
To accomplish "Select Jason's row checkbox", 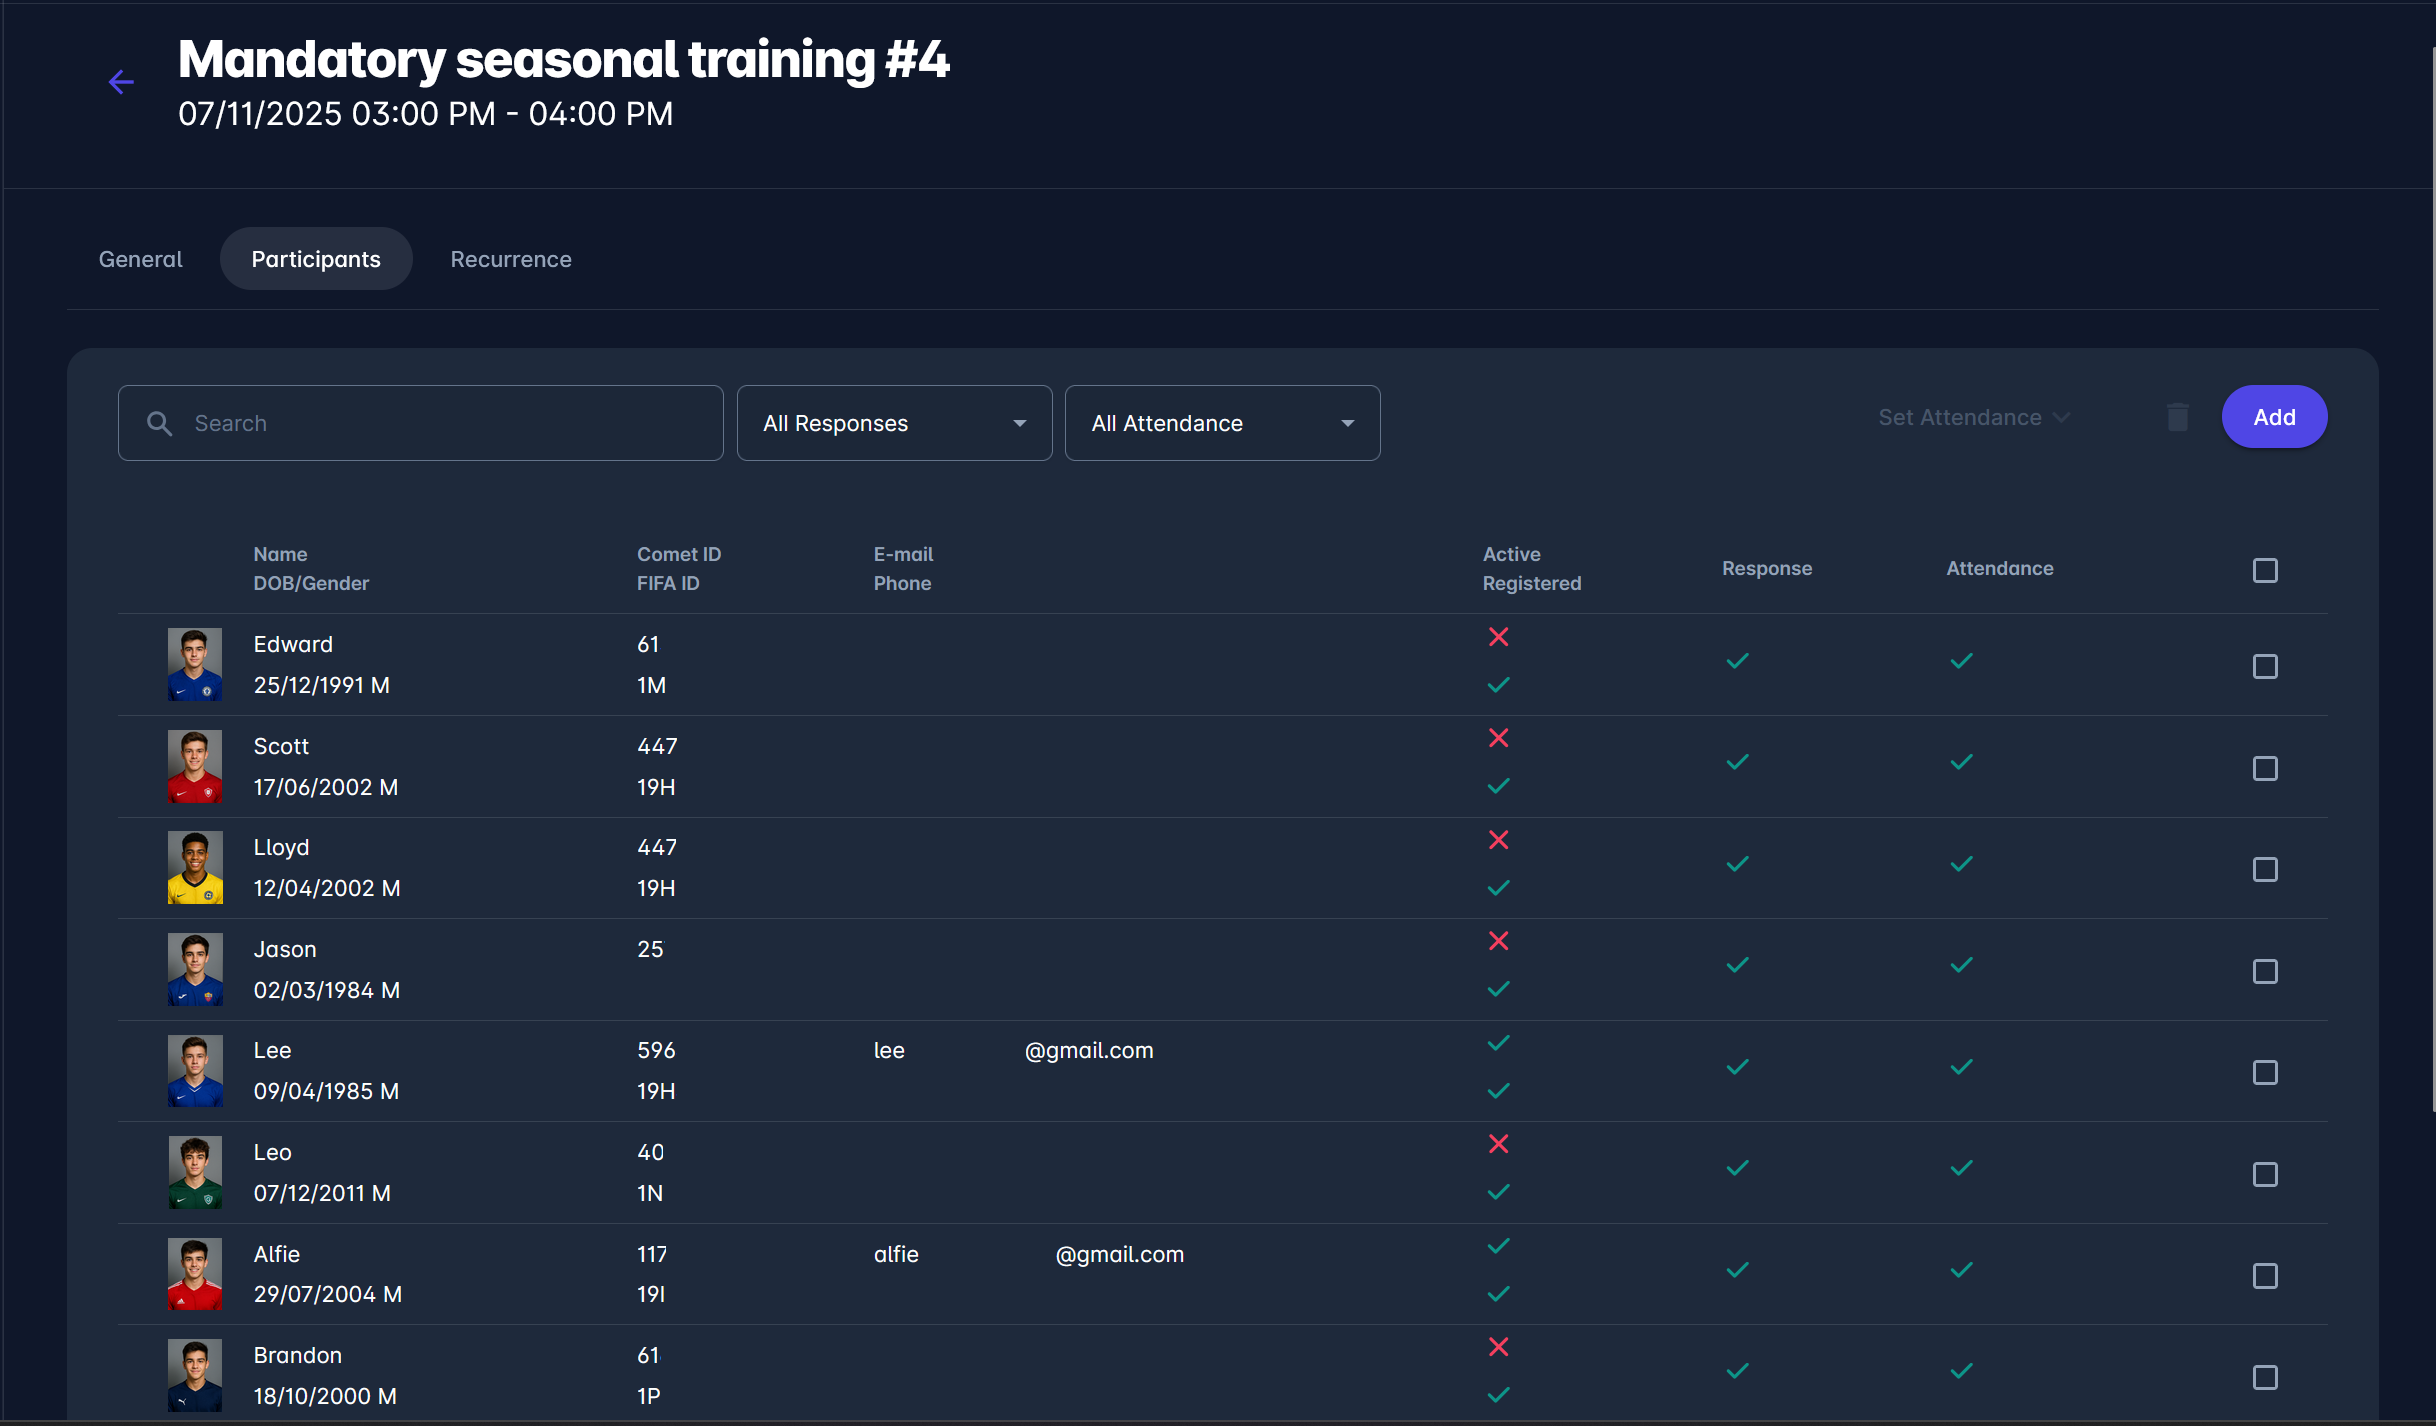I will pyautogui.click(x=2265, y=972).
